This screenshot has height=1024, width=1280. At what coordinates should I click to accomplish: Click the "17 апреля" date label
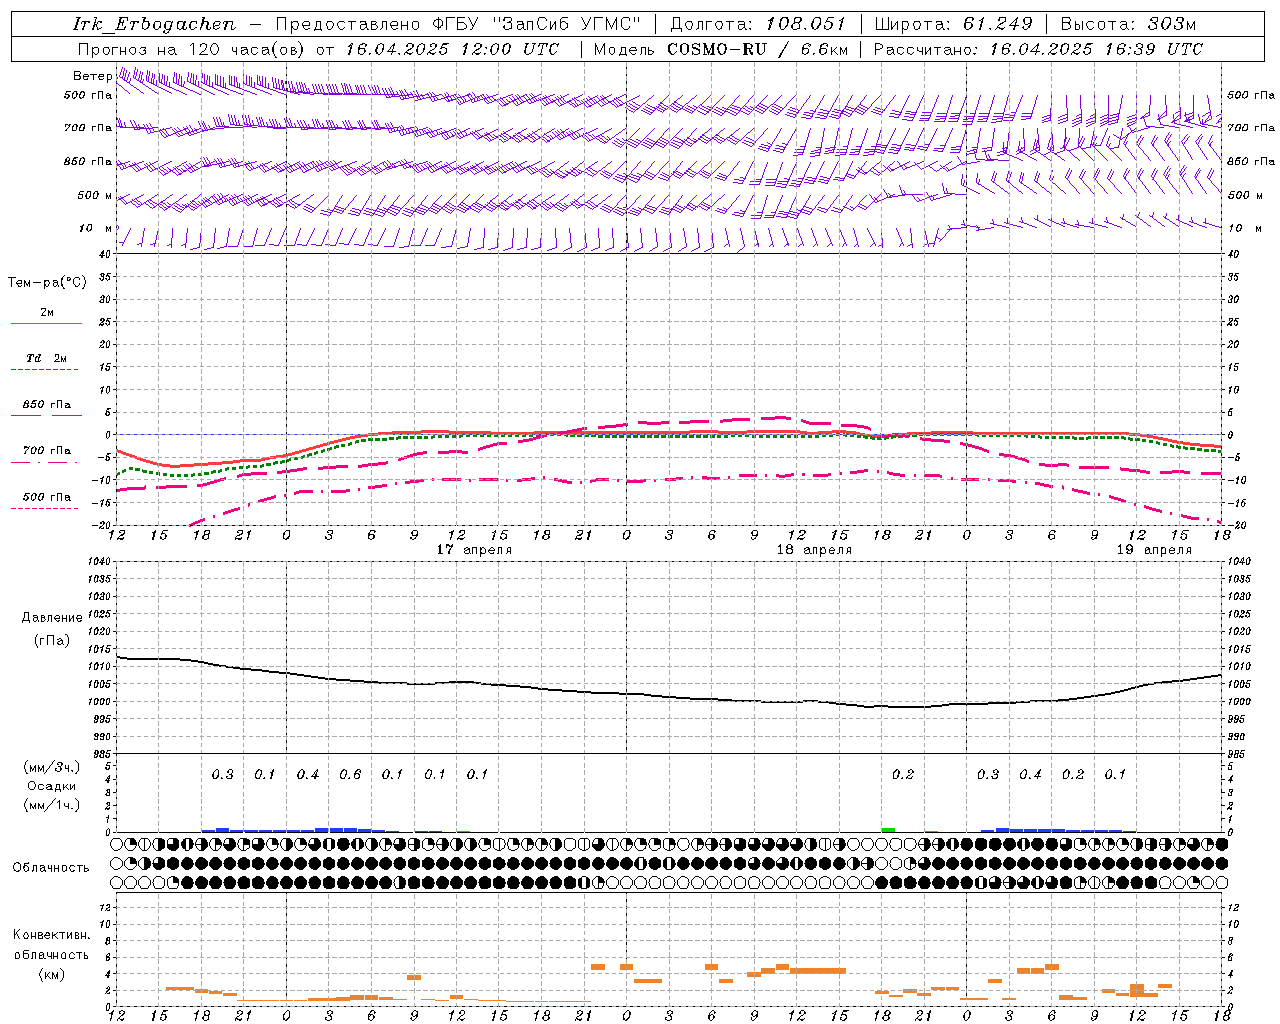click(474, 550)
